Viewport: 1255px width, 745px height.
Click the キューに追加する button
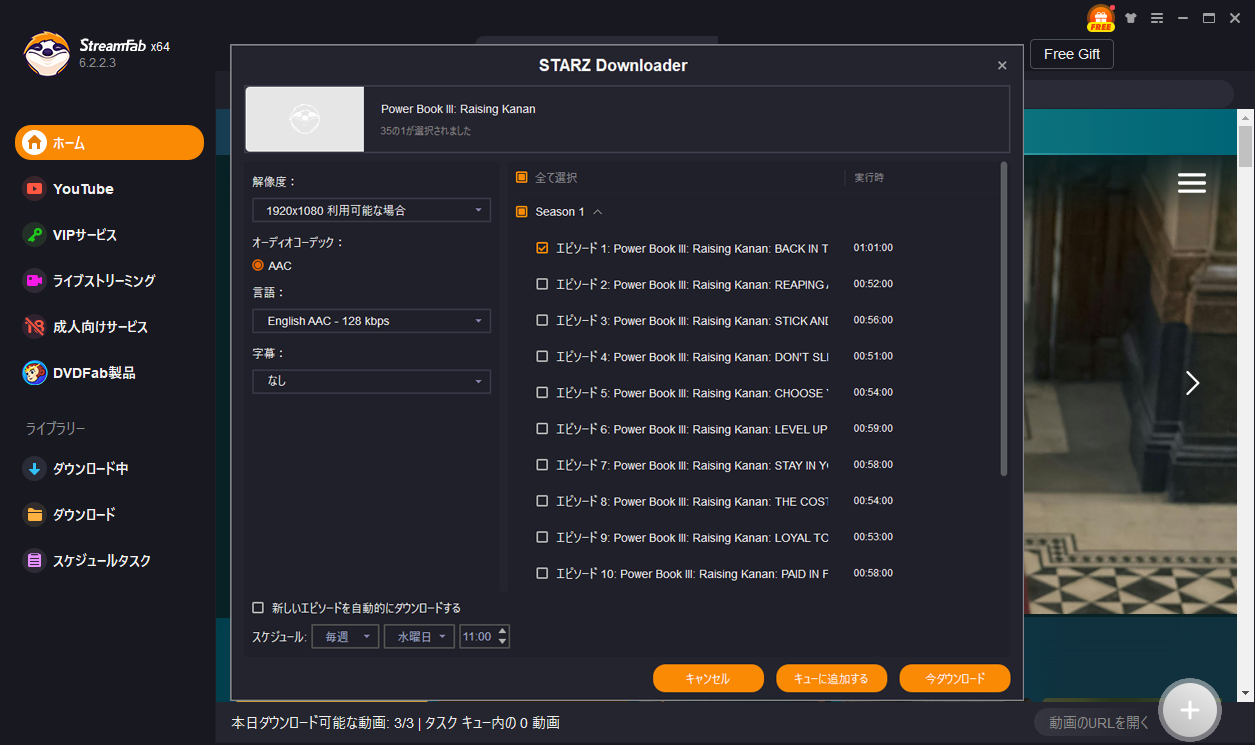pos(831,678)
